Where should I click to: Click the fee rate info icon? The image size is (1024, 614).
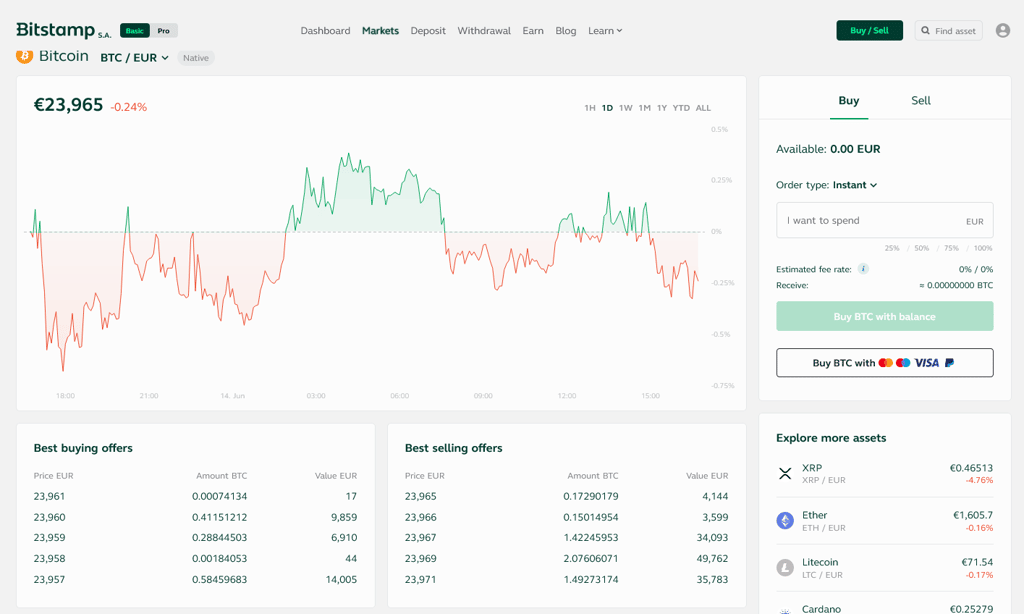863,268
